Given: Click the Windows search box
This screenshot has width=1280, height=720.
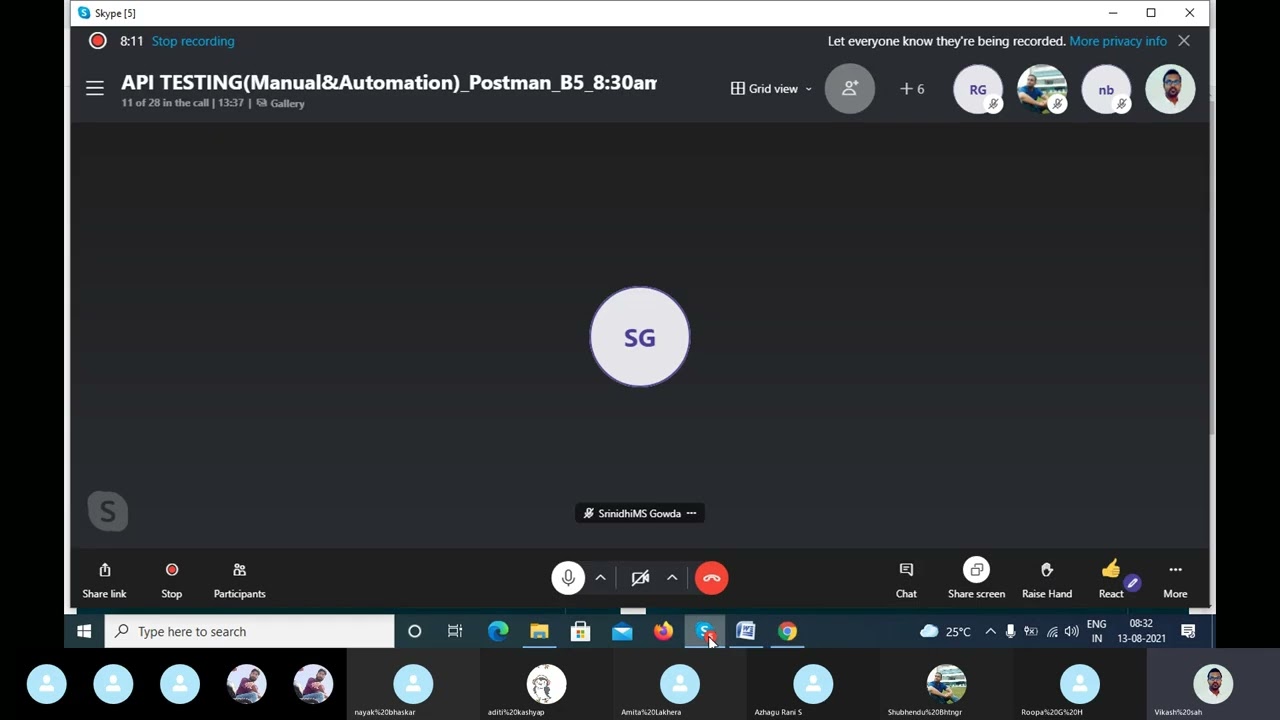Looking at the screenshot, I should point(250,631).
